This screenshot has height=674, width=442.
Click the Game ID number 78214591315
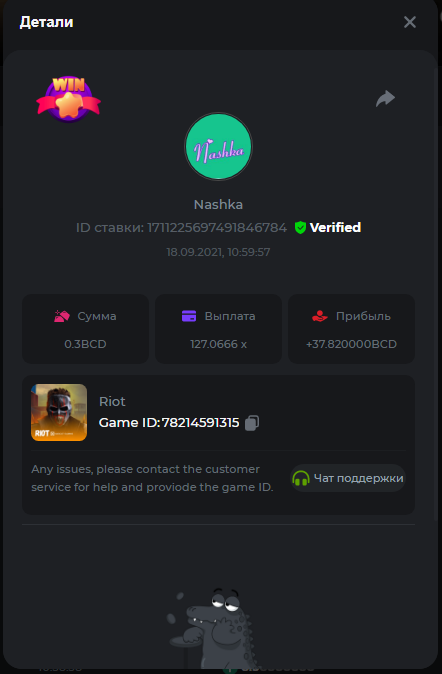[200, 423]
